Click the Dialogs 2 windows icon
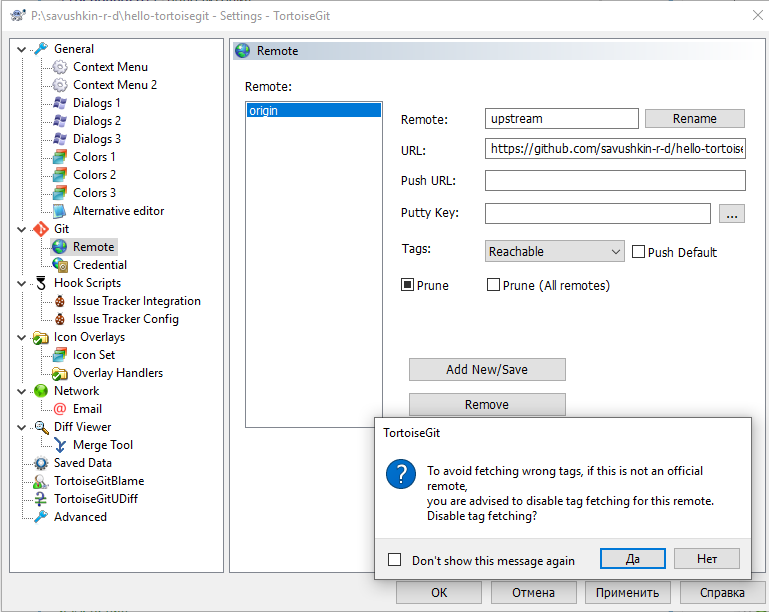The image size is (769, 612). (60, 121)
